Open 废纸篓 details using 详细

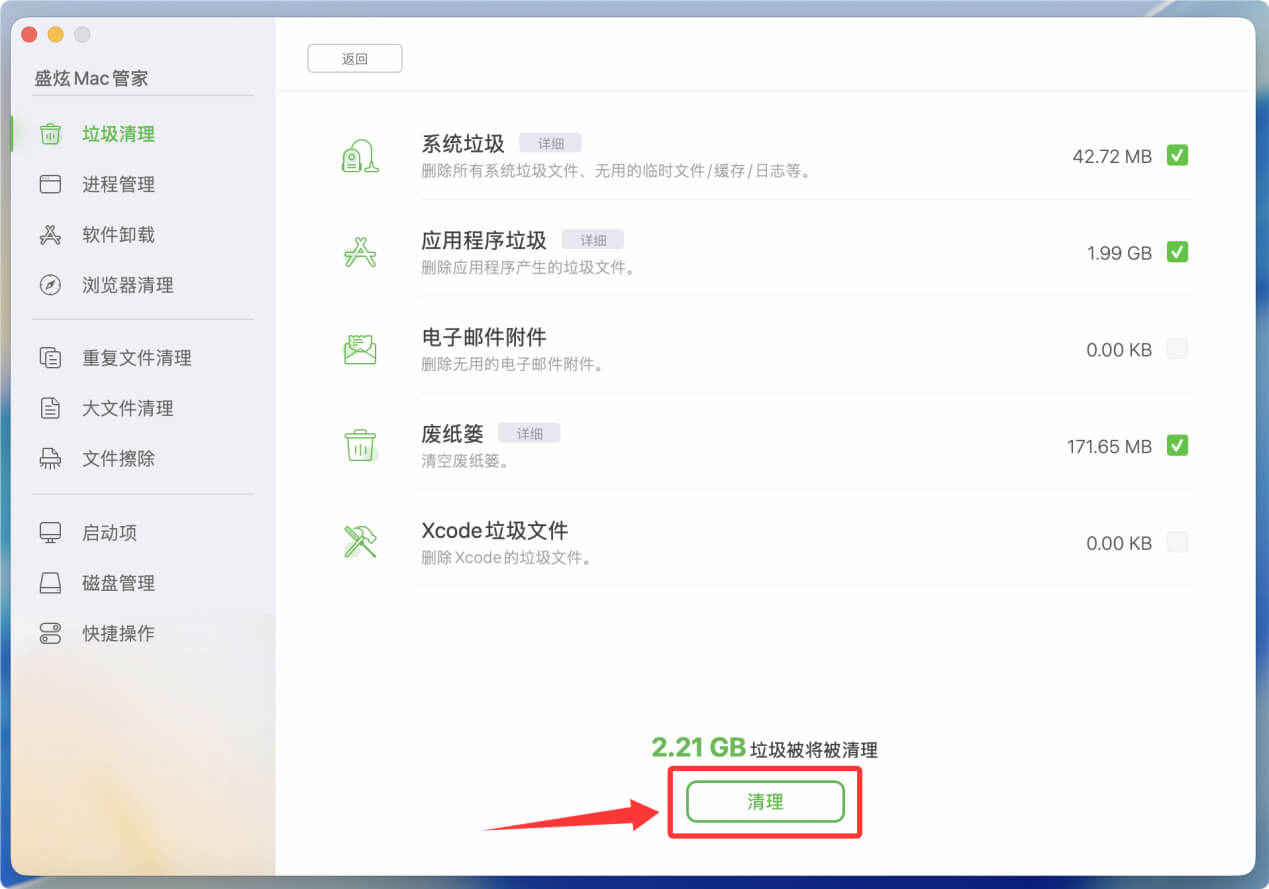[529, 432]
